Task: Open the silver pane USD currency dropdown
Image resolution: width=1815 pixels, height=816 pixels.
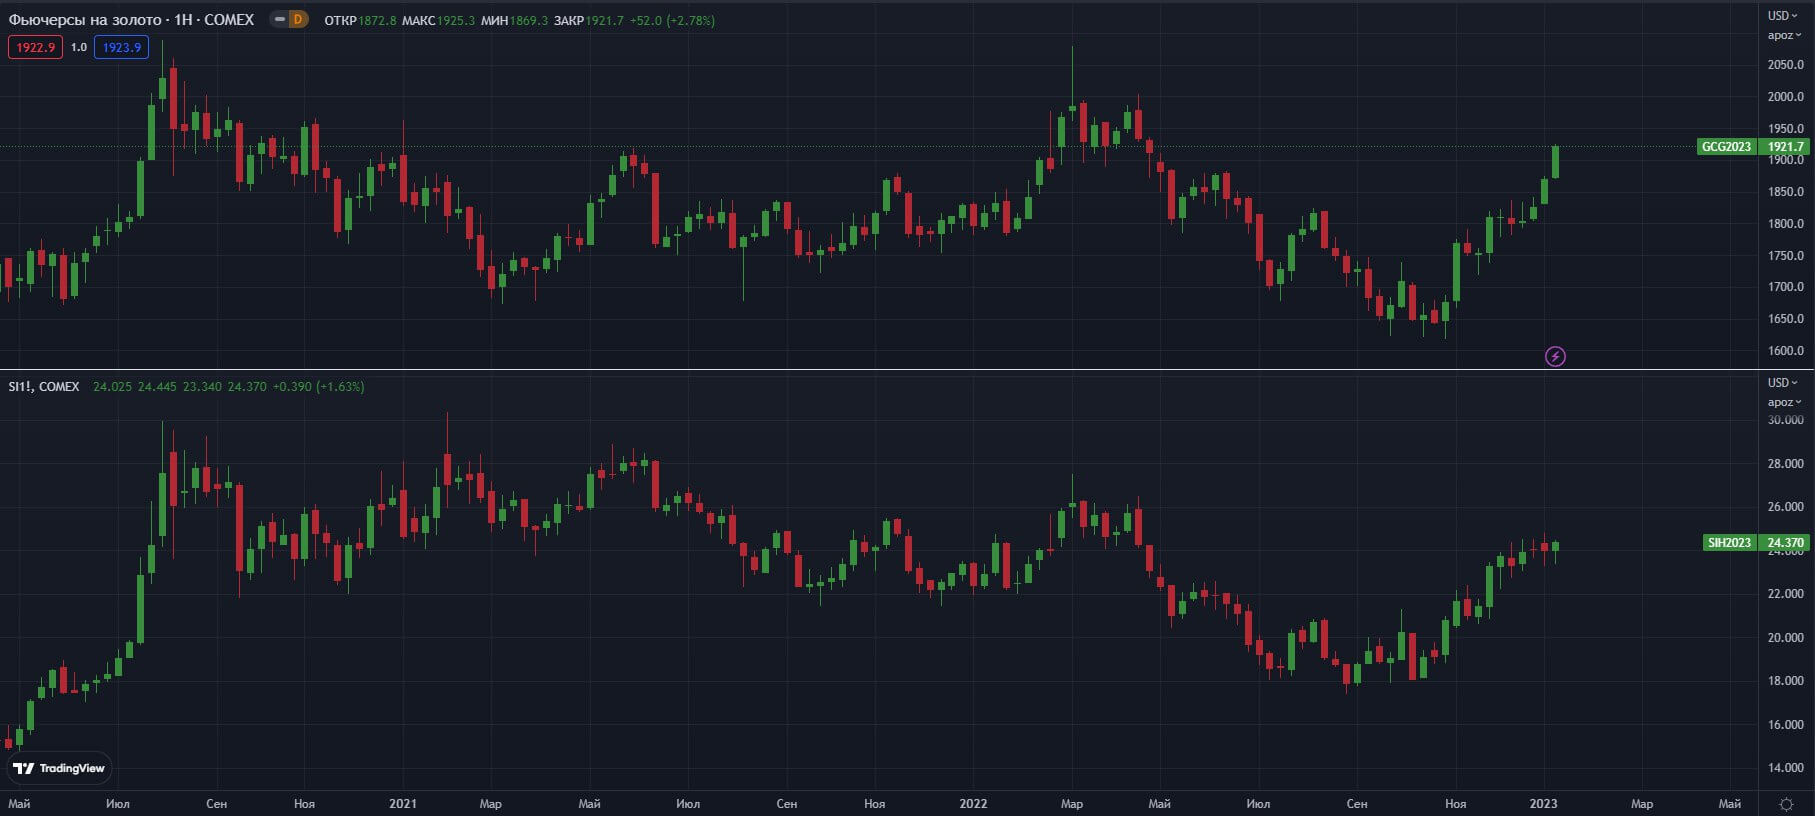Action: (x=1782, y=382)
